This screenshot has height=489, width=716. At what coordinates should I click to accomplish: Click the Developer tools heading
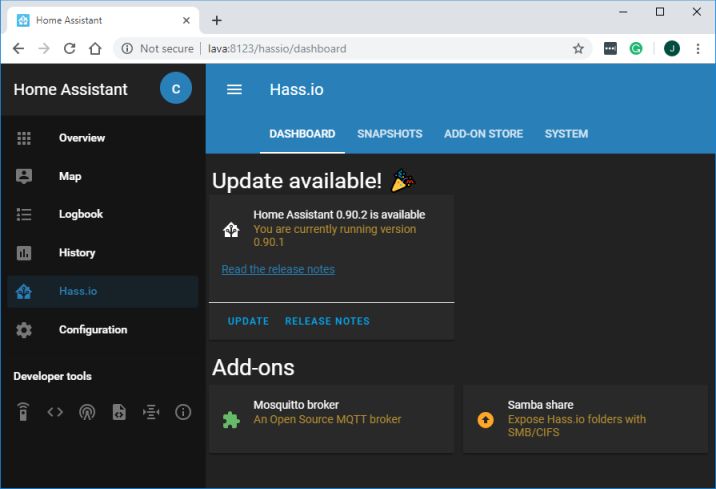53,376
